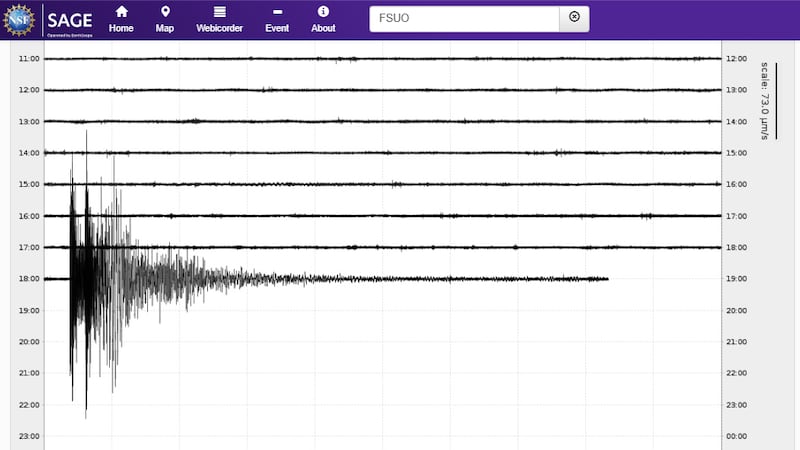Click the 23:00 left time label
Viewport: 800px width, 450px height.
29,436
